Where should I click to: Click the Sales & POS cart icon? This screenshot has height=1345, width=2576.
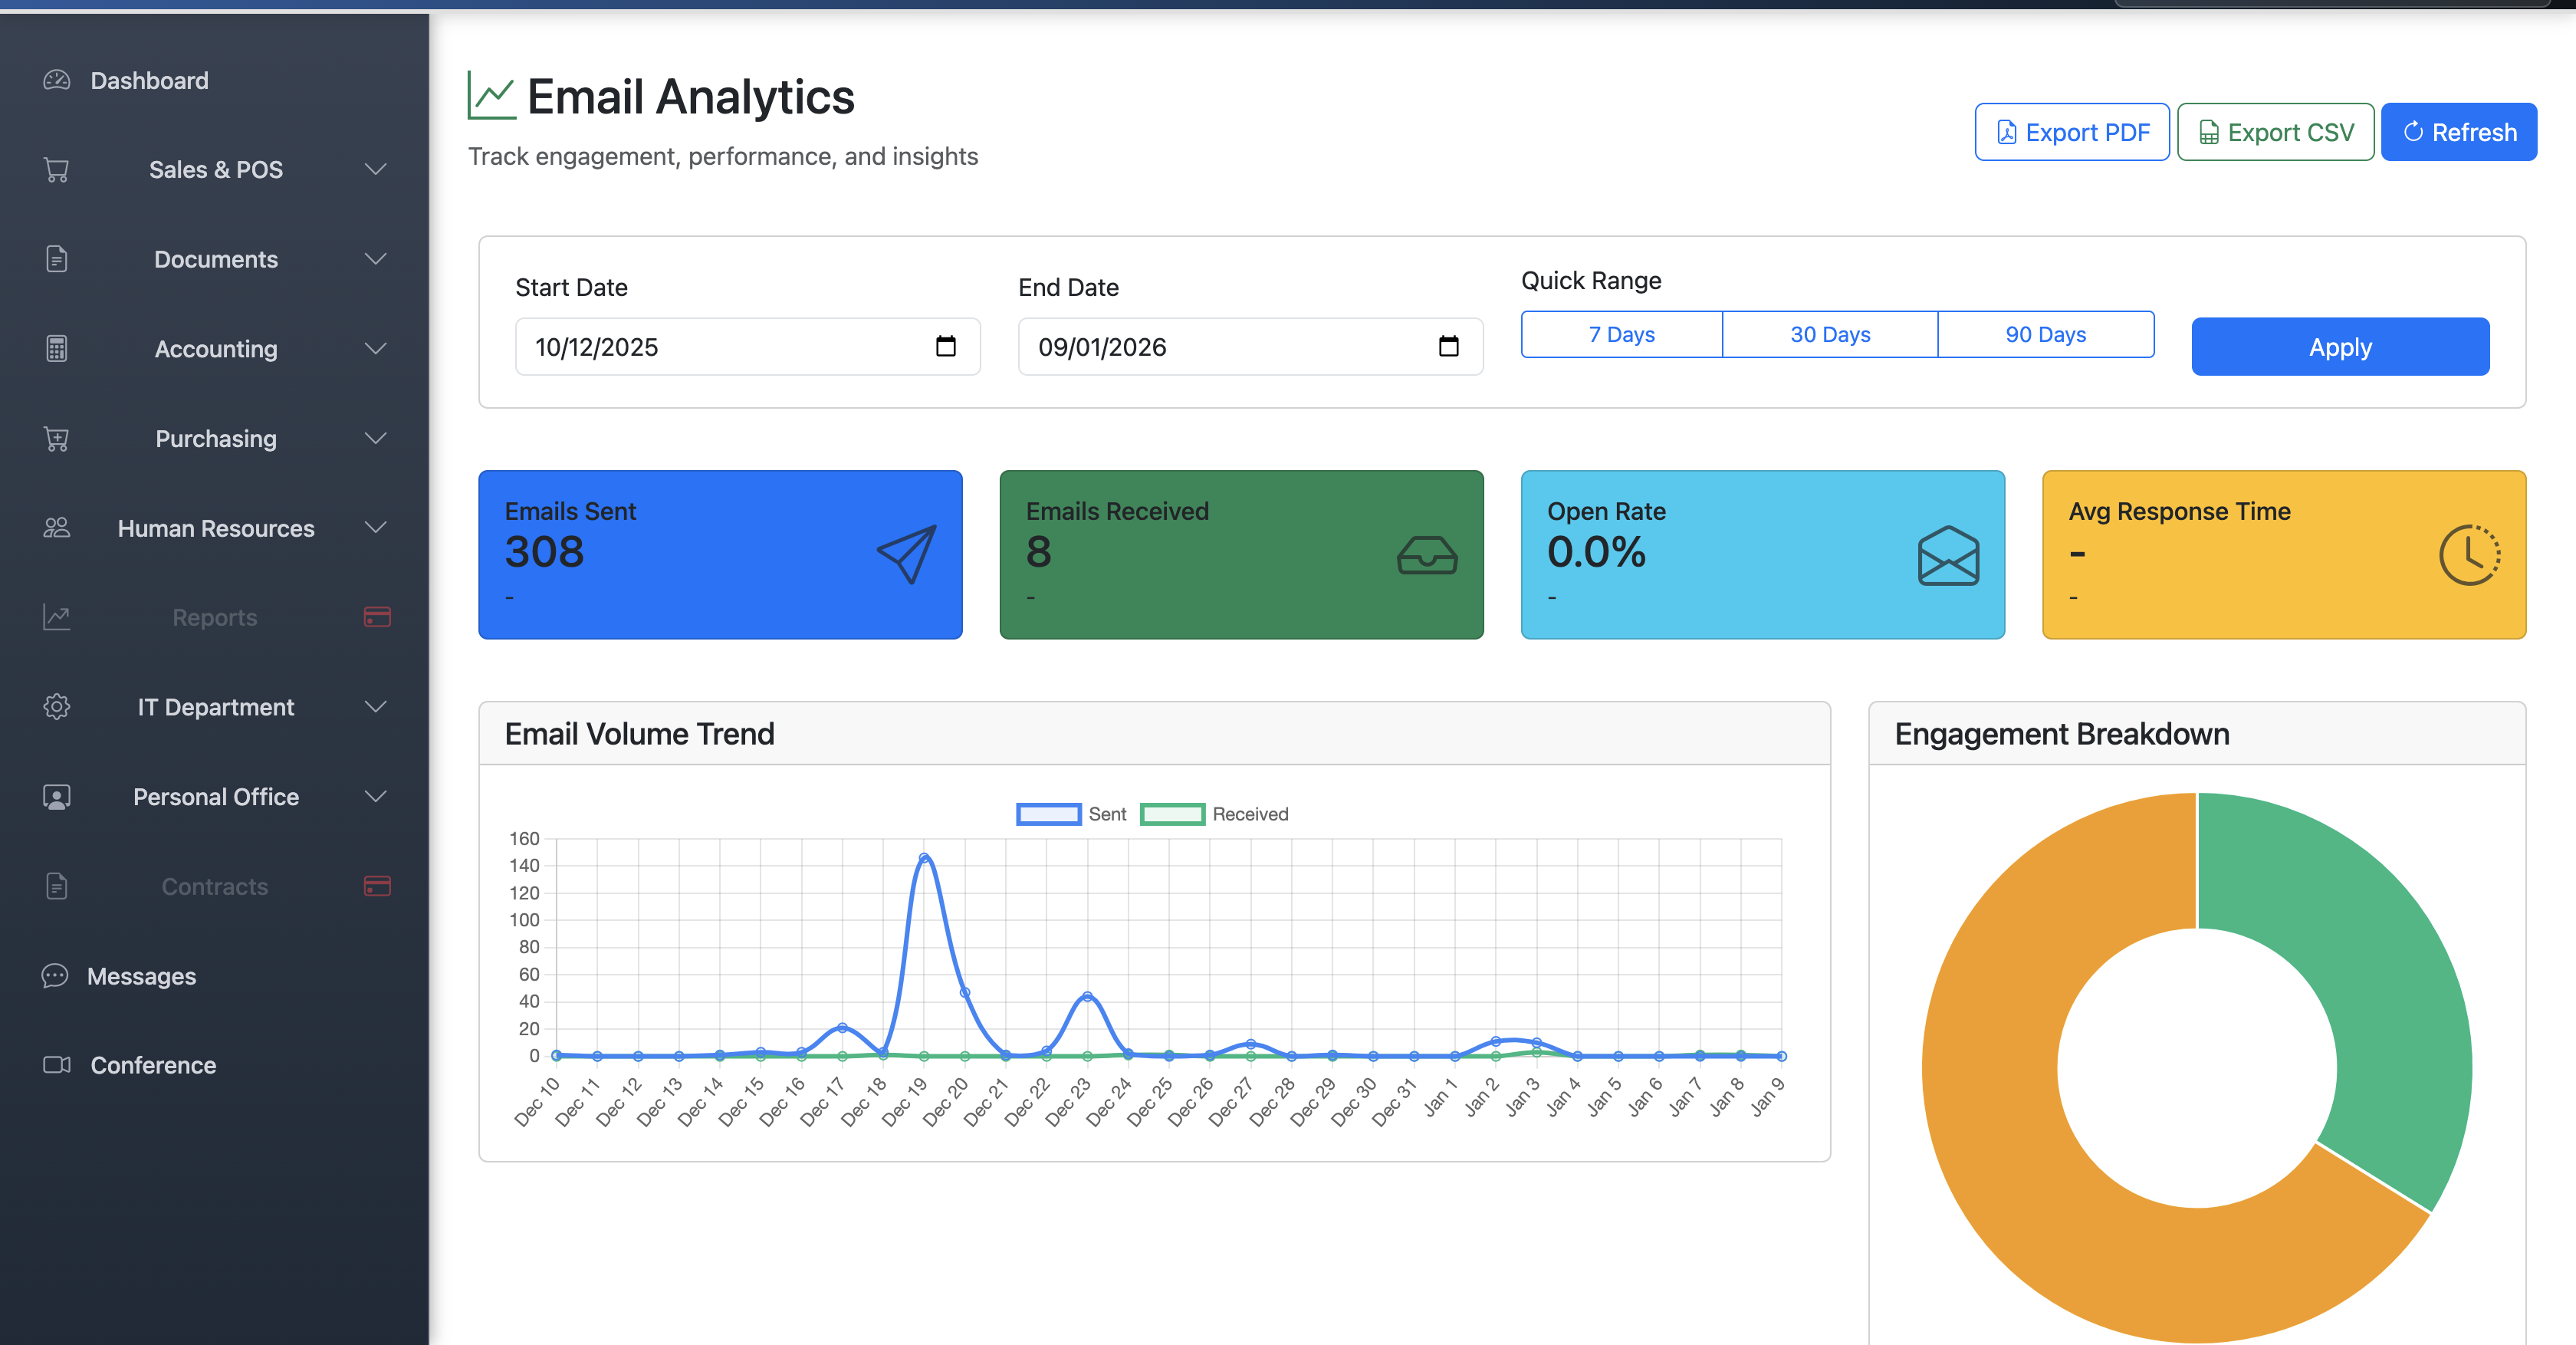(x=56, y=169)
